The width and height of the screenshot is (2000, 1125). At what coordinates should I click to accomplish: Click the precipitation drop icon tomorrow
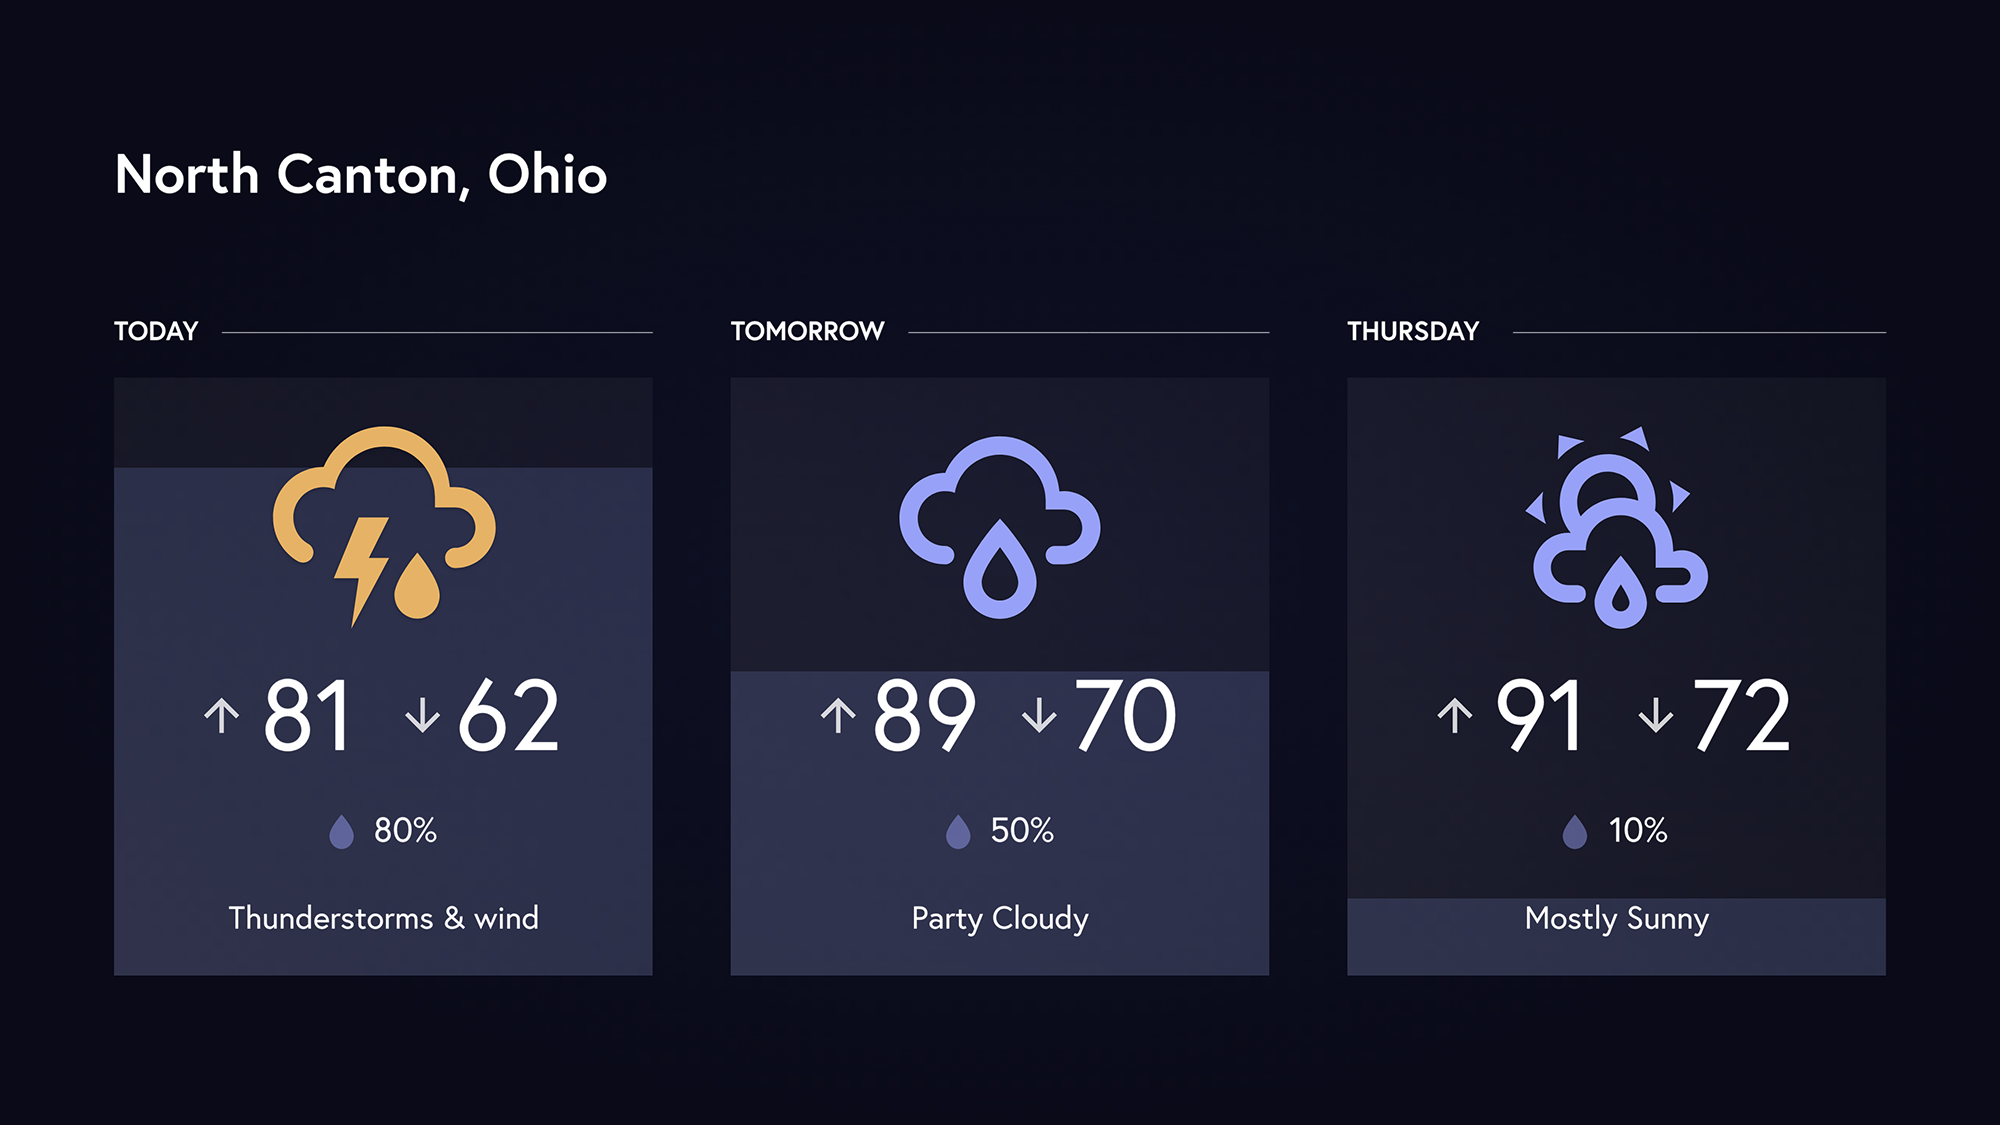tap(952, 824)
